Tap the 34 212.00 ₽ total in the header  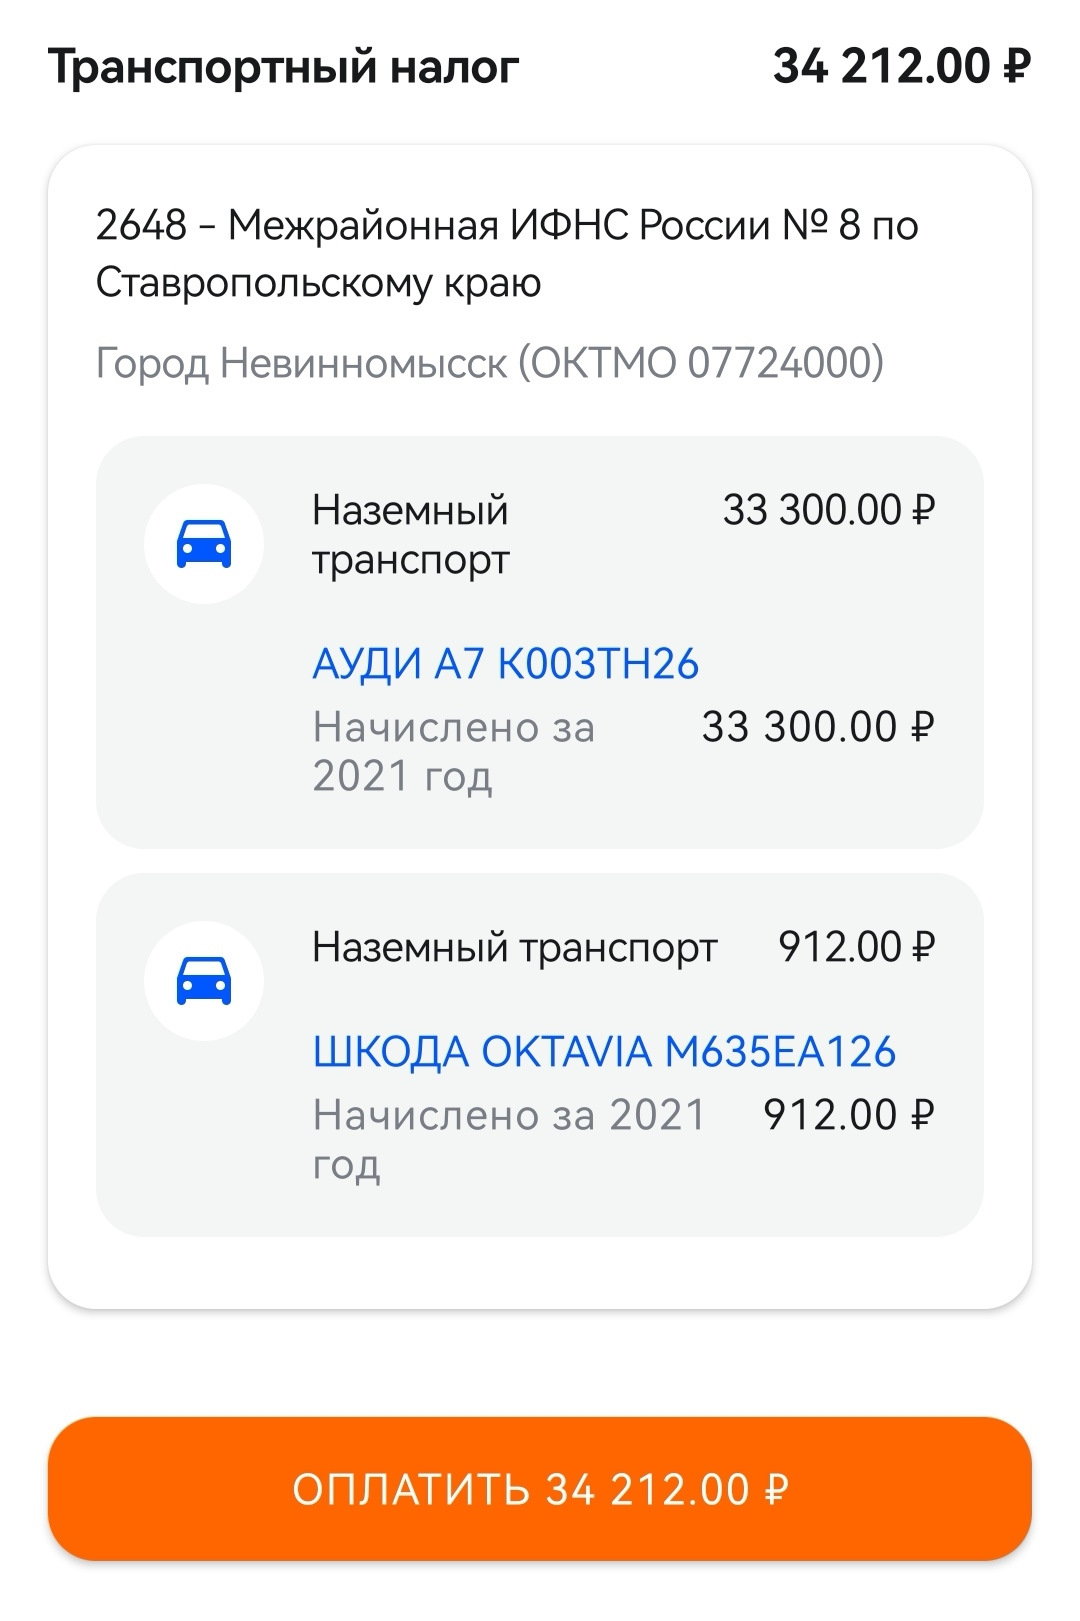coord(901,67)
